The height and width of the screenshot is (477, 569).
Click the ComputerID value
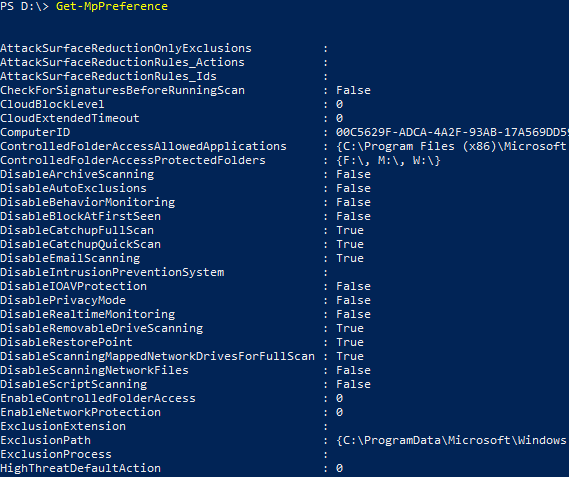452,132
